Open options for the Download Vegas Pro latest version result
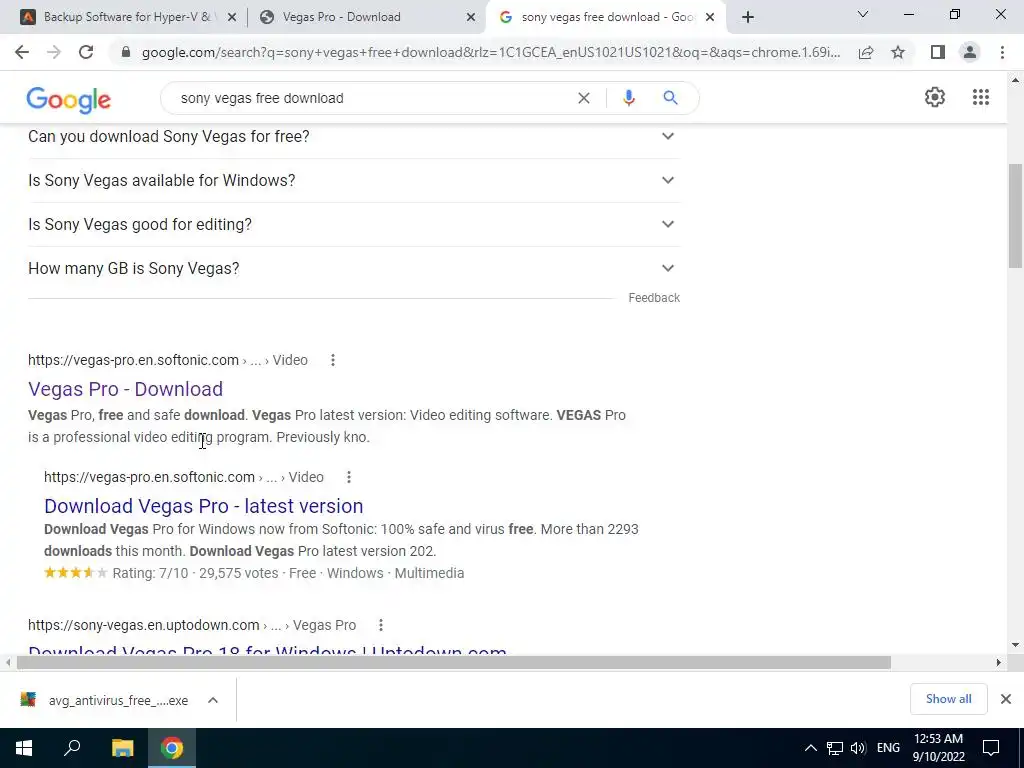 [349, 477]
